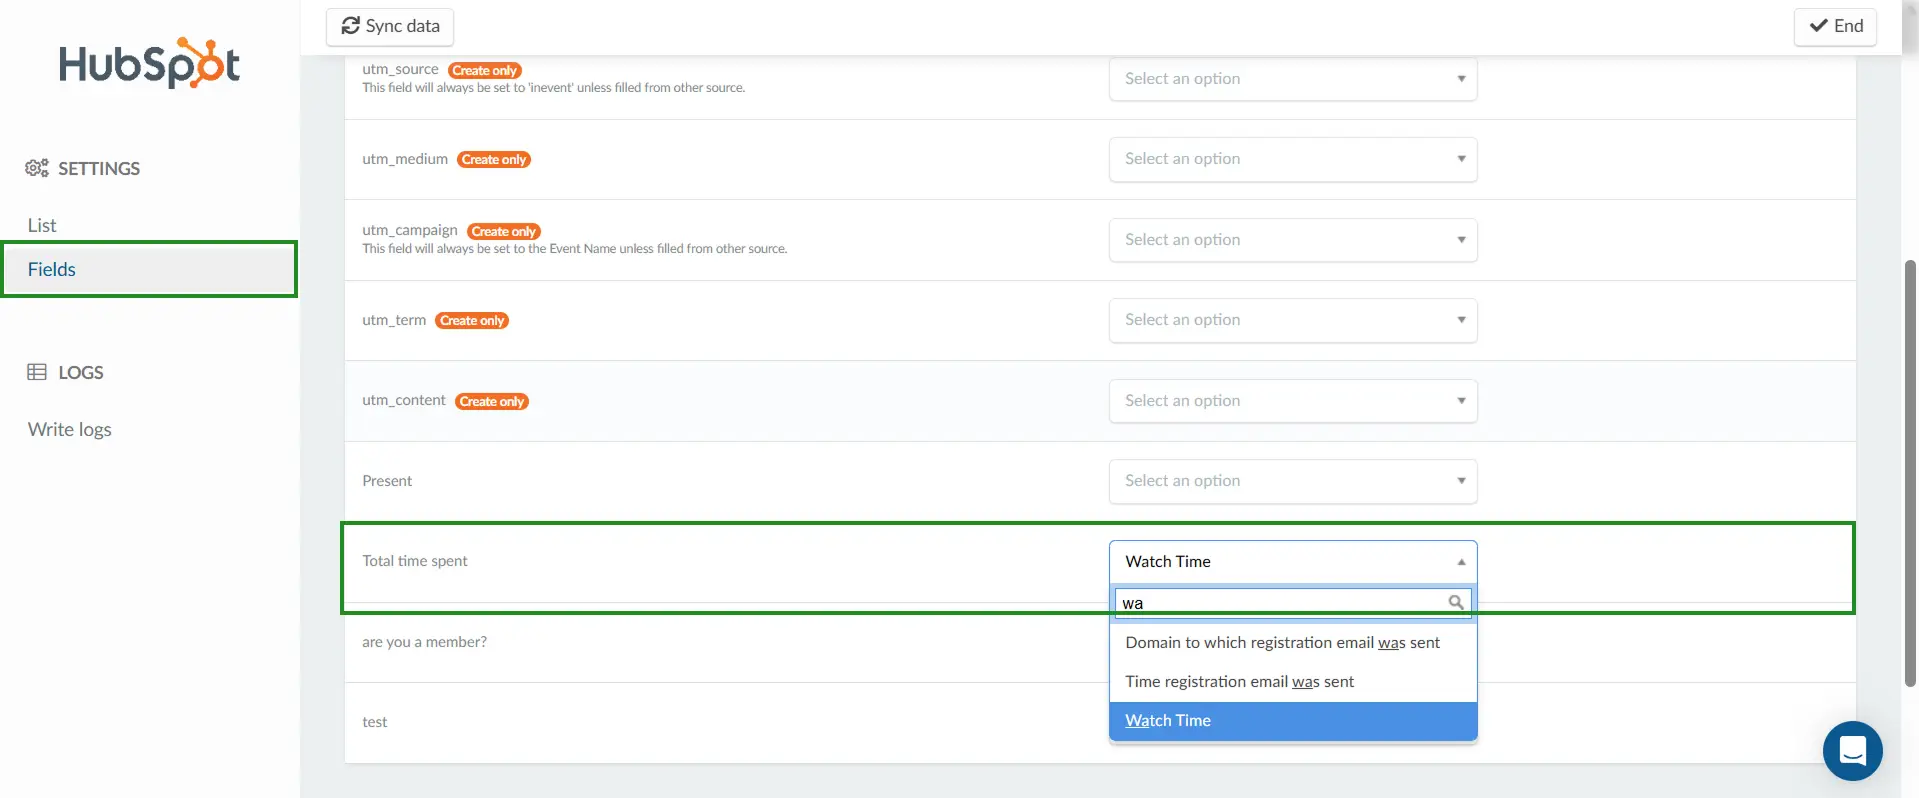1919x798 pixels.
Task: Click the utm_campaign Event Name description text
Action: pos(575,249)
